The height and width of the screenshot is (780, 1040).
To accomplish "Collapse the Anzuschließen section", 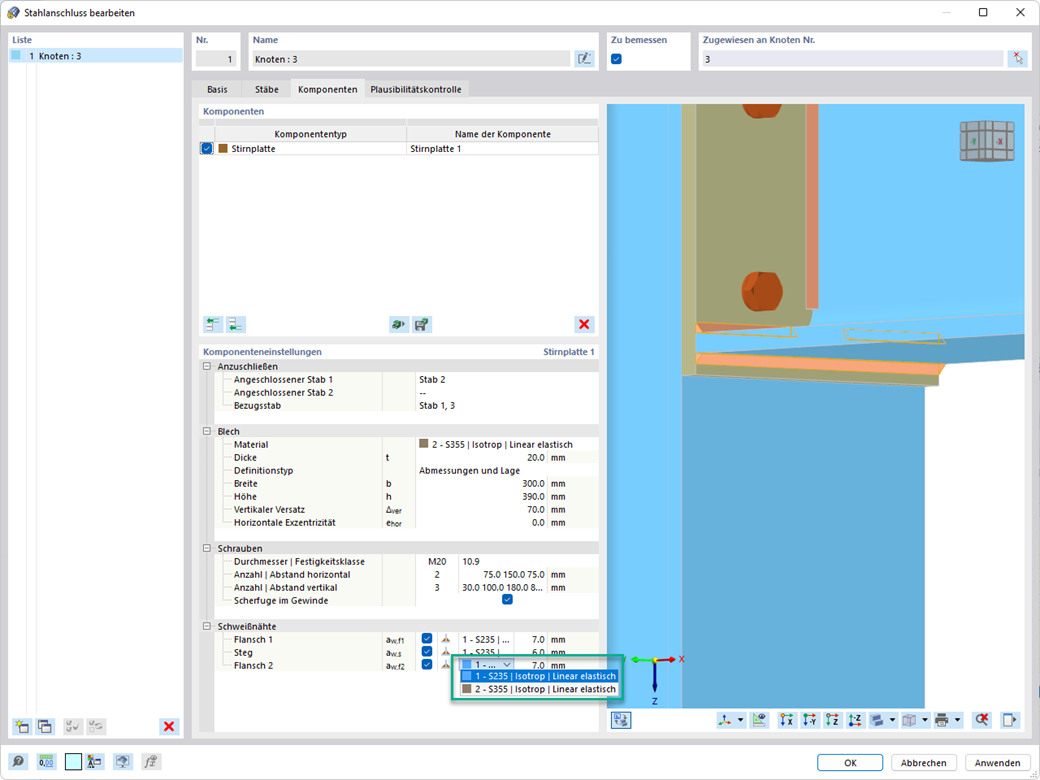I will [x=206, y=366].
